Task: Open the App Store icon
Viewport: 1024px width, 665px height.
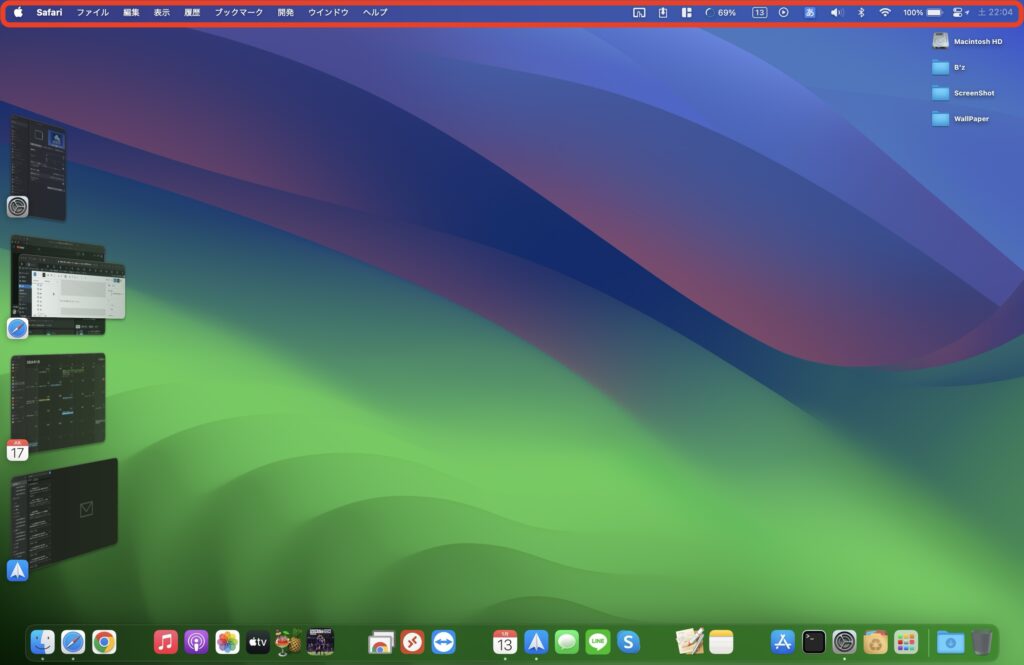Action: tap(783, 642)
